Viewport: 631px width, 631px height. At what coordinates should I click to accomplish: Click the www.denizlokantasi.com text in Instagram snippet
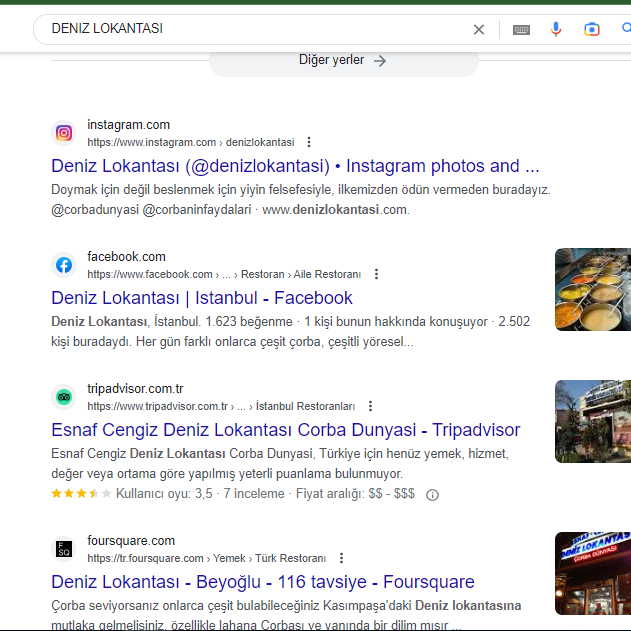[x=336, y=210]
